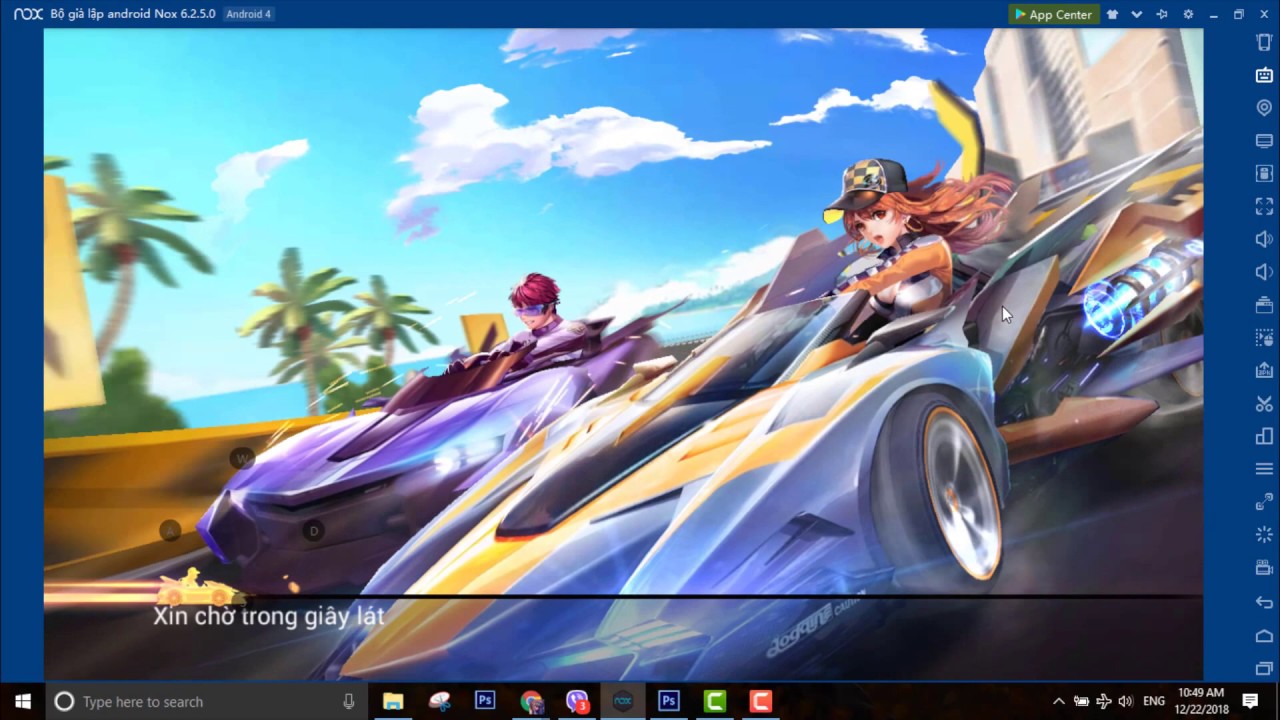This screenshot has width=1280, height=720.
Task: Click the D key overlay on the game
Action: click(313, 531)
